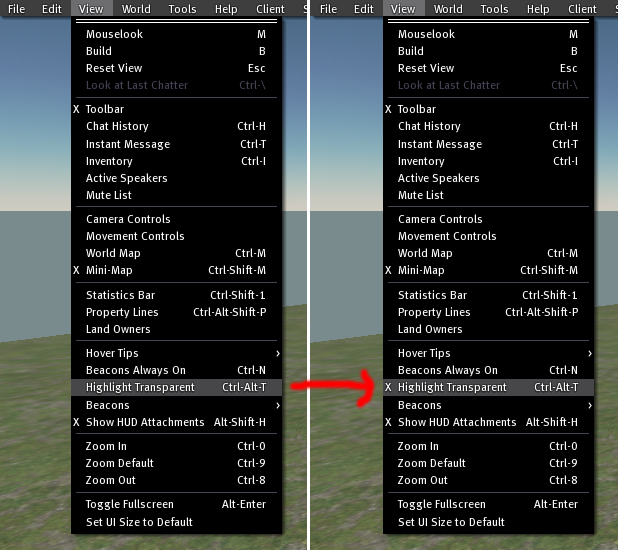Image resolution: width=618 pixels, height=550 pixels.
Task: Enable unchecked Highlight Transparent in left menu
Action: coord(140,387)
